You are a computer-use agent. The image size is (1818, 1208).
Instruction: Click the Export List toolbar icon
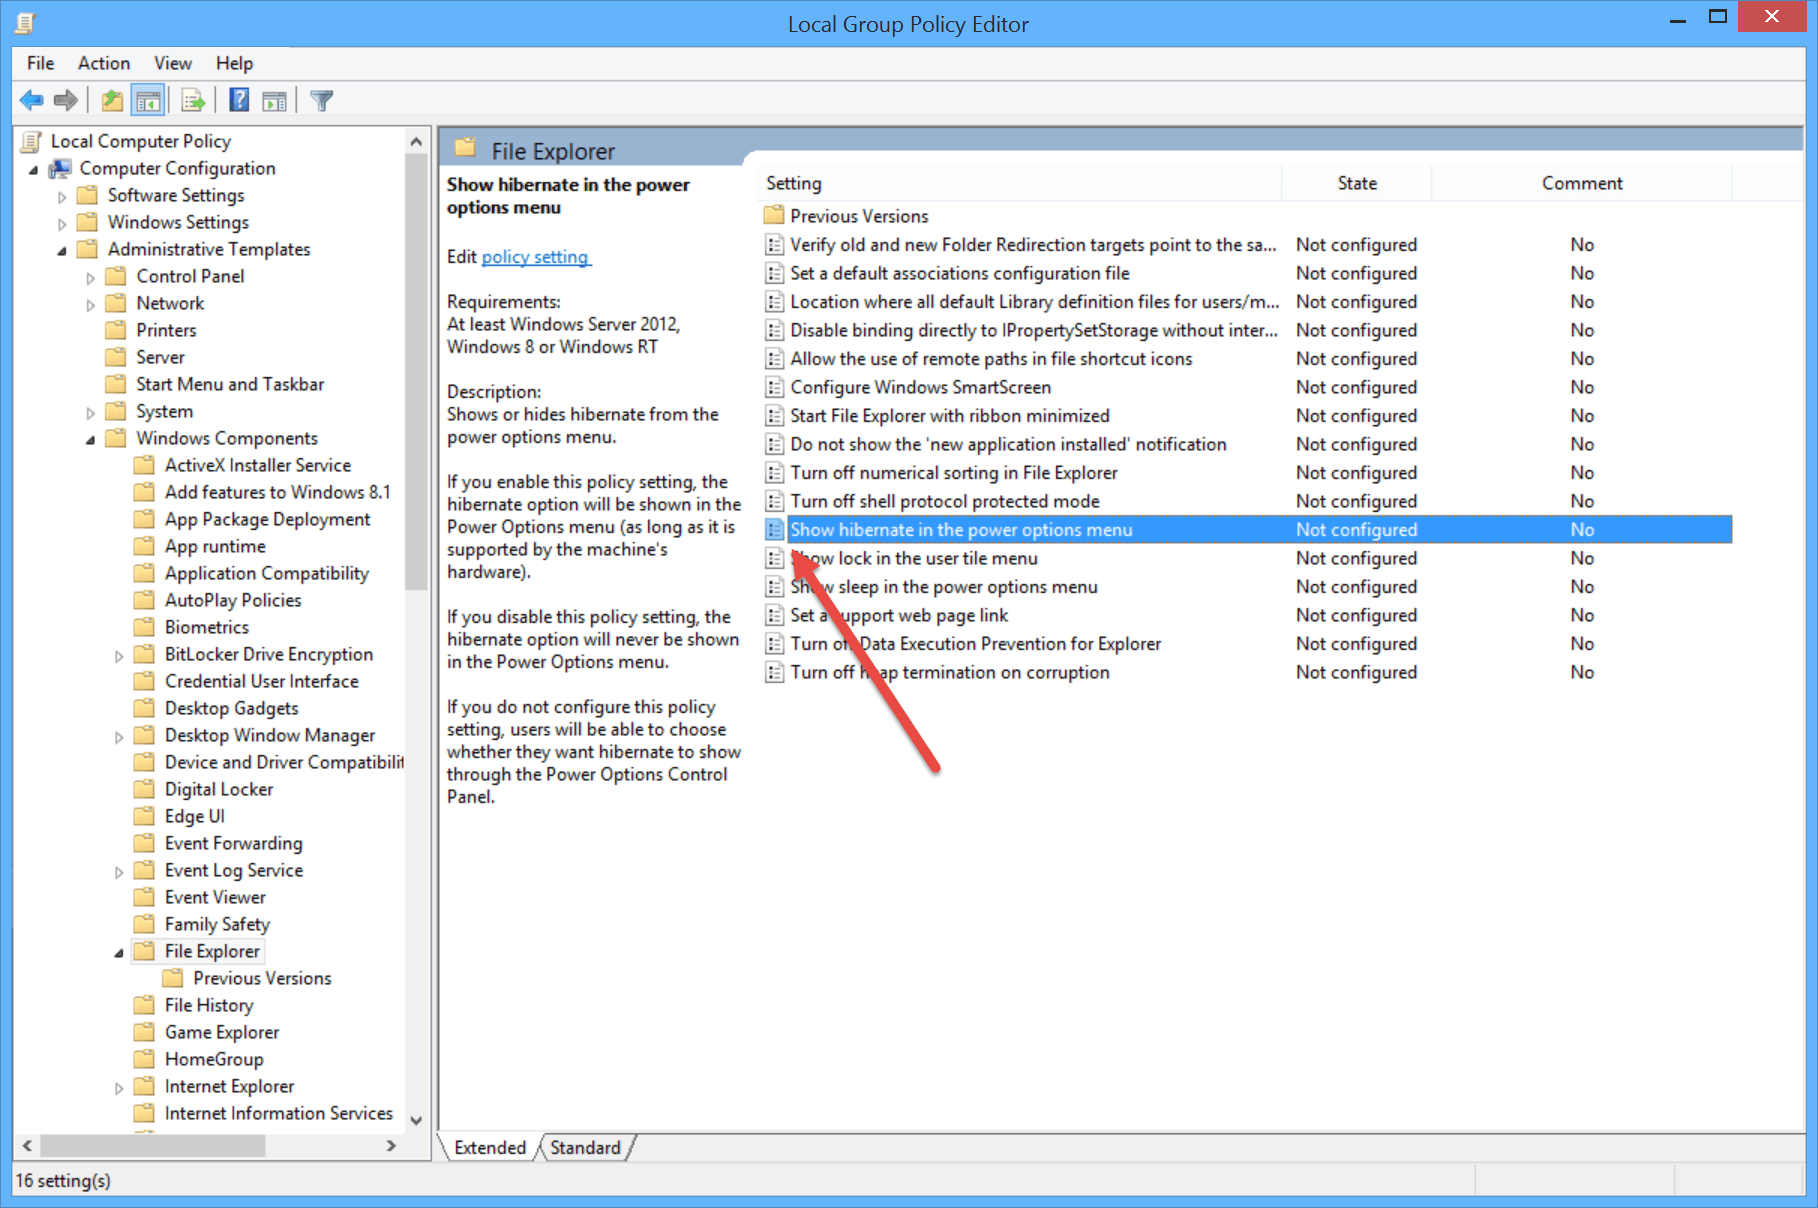(193, 101)
